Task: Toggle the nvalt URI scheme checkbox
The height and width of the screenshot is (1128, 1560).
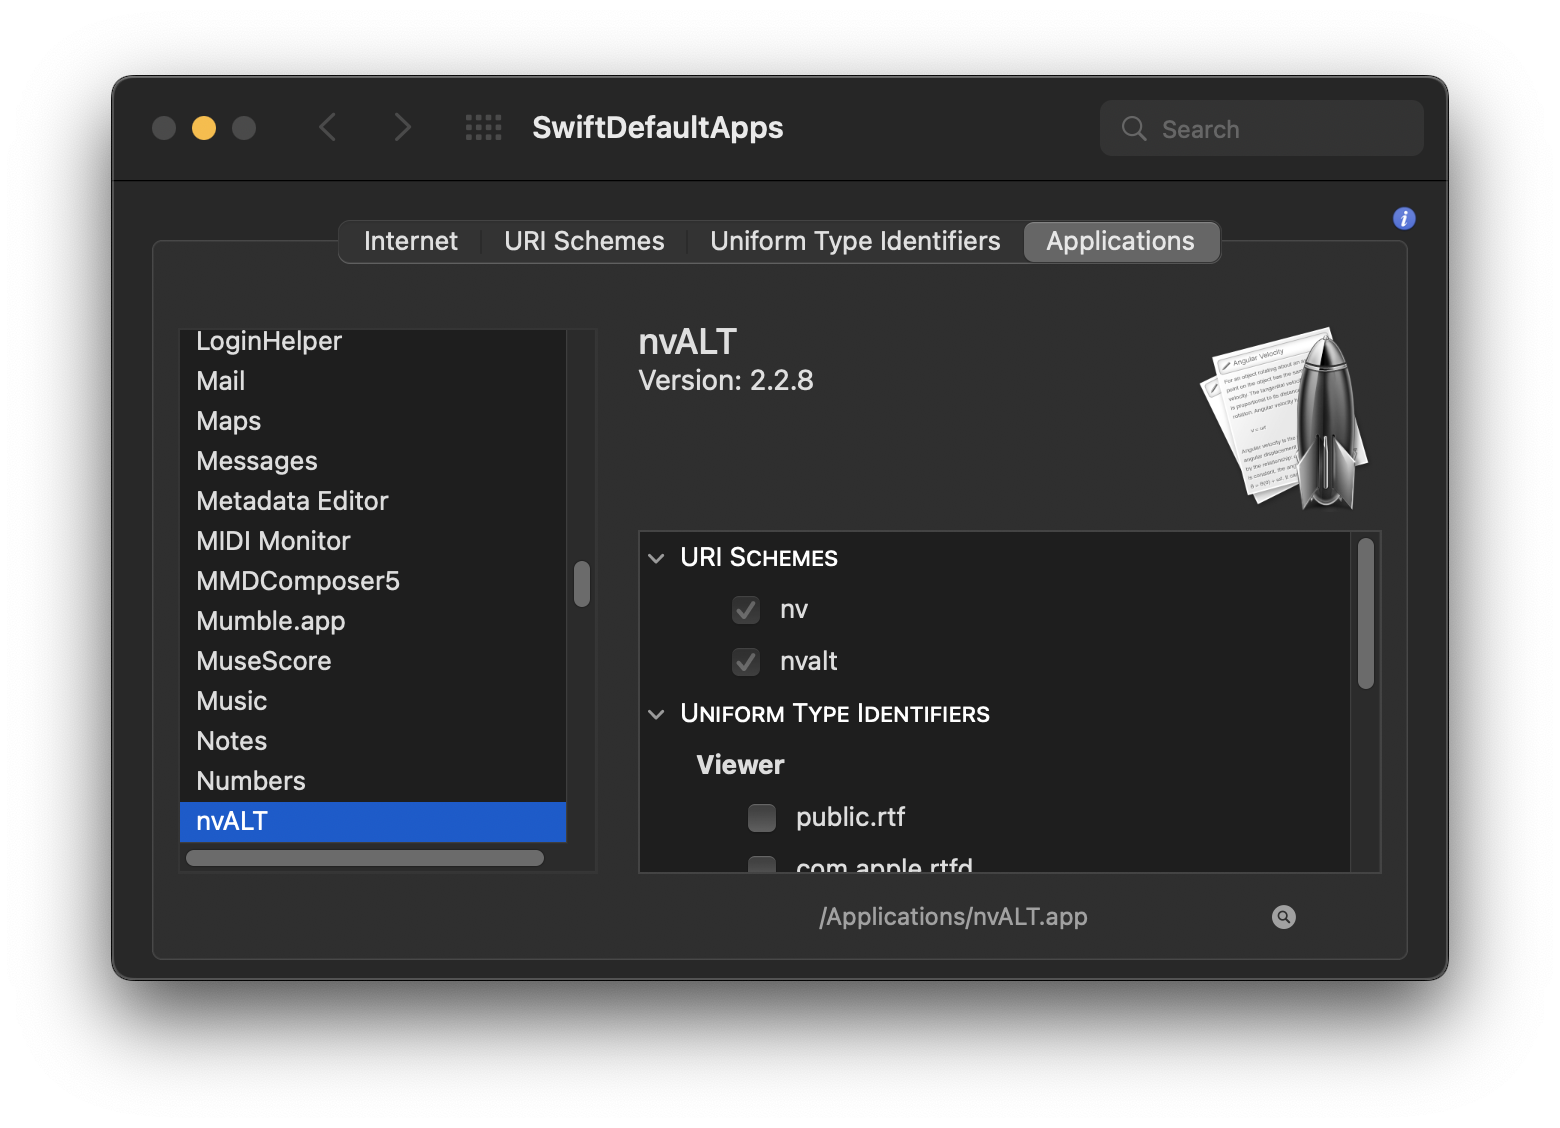Action: pos(746,662)
